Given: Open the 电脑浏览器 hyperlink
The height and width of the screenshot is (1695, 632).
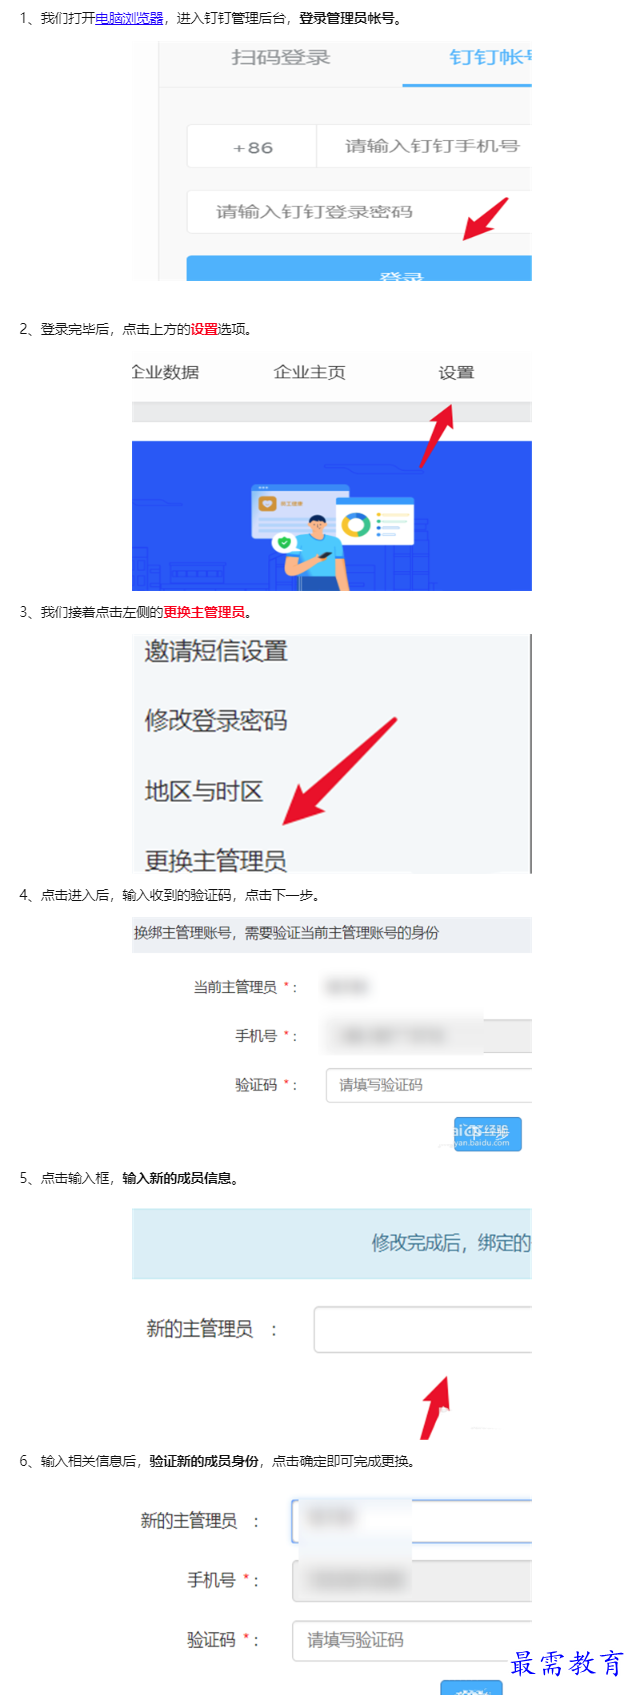Looking at the screenshot, I should (x=129, y=18).
